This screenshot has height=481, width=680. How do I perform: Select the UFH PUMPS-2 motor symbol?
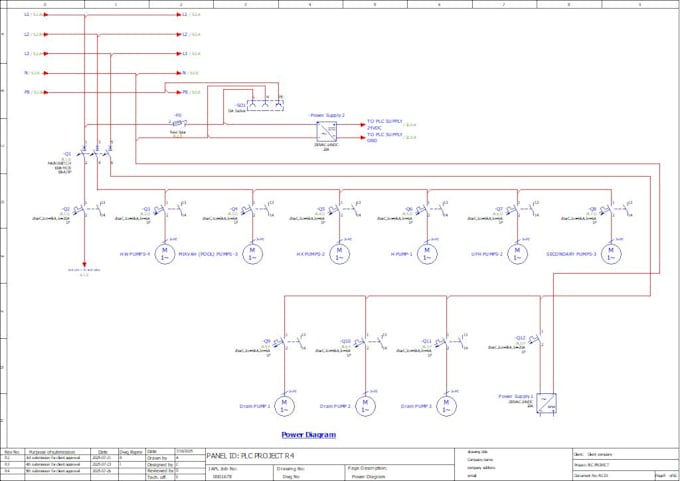point(517,254)
